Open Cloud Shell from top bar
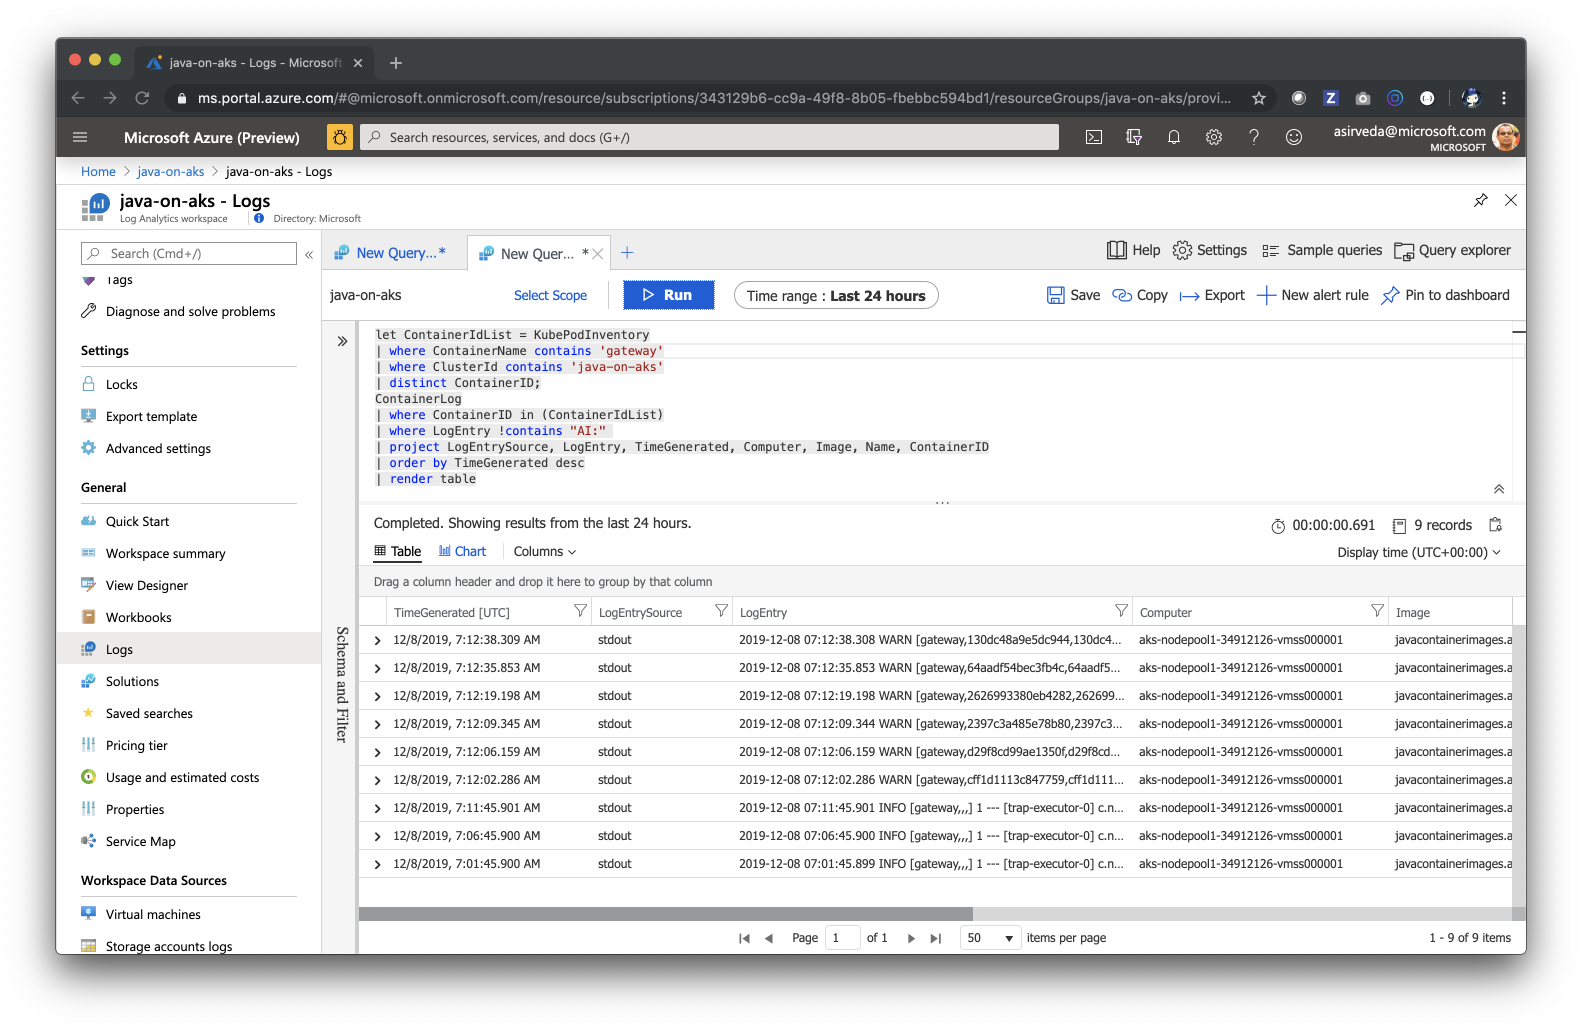Screen dimensions: 1582x1028 (1094, 137)
